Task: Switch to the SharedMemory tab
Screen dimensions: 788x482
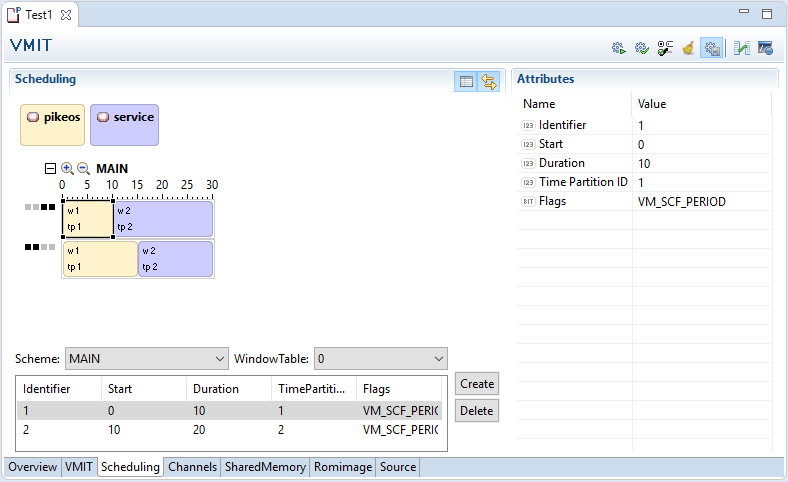Action: coord(265,467)
